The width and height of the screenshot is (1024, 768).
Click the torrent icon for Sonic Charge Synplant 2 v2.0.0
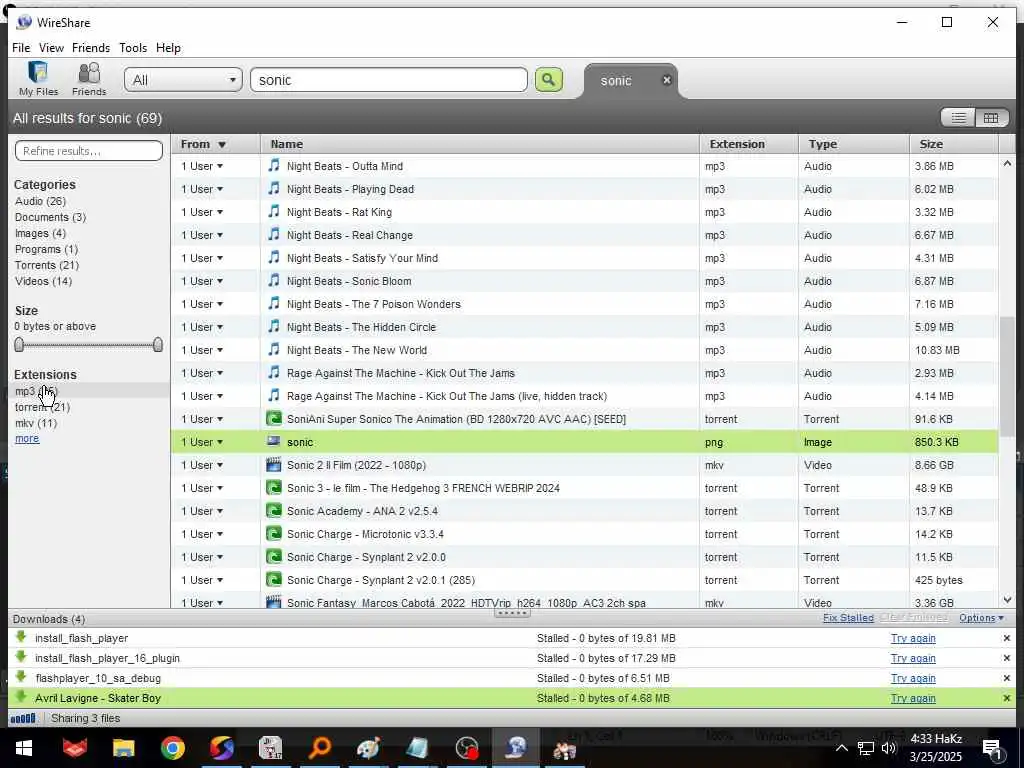click(274, 557)
